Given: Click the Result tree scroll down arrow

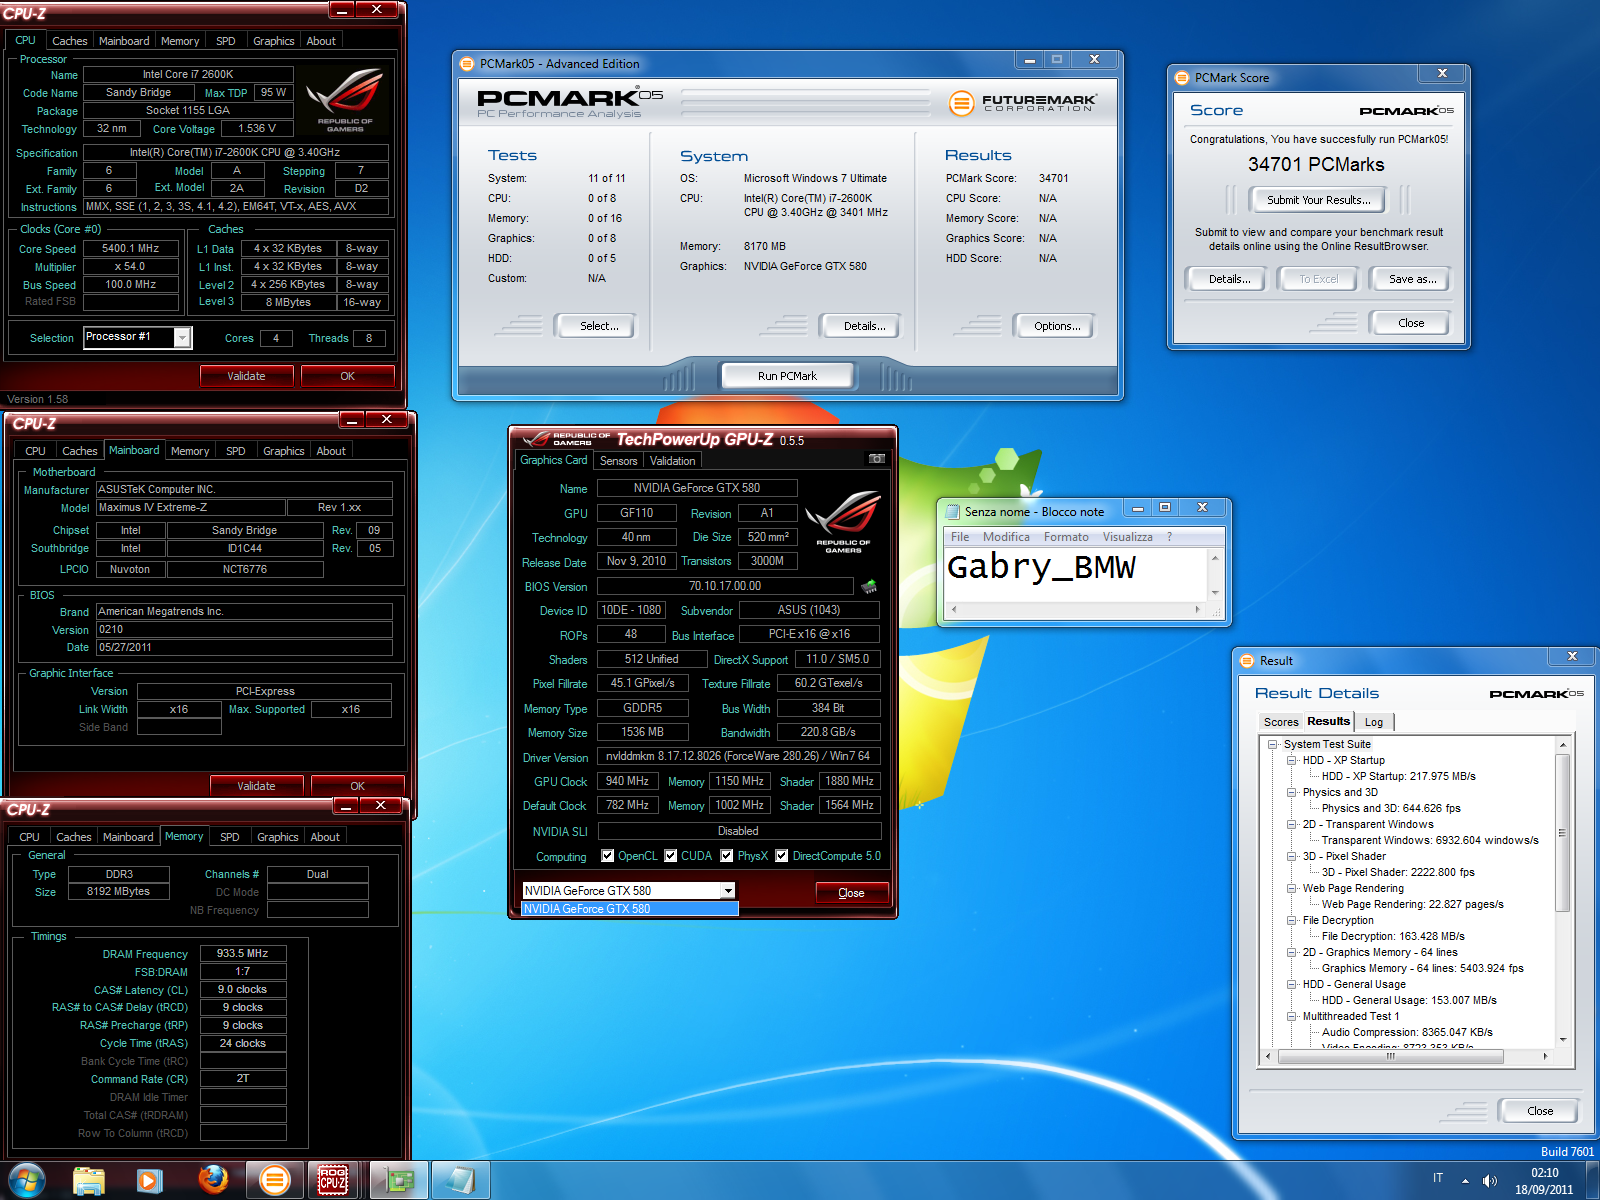Looking at the screenshot, I should [x=1562, y=1040].
